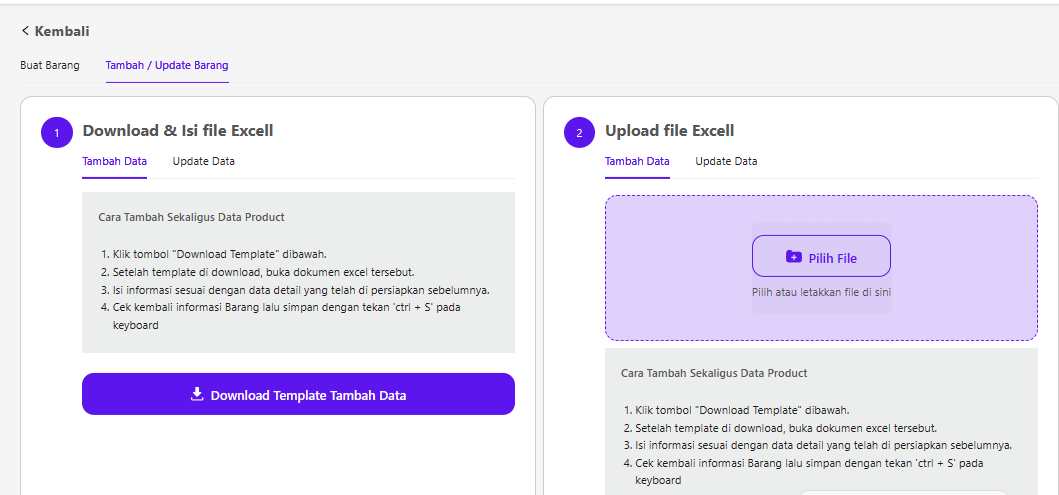Click the folder-plus icon in Pilih File
The height and width of the screenshot is (495, 1059).
pos(794,257)
